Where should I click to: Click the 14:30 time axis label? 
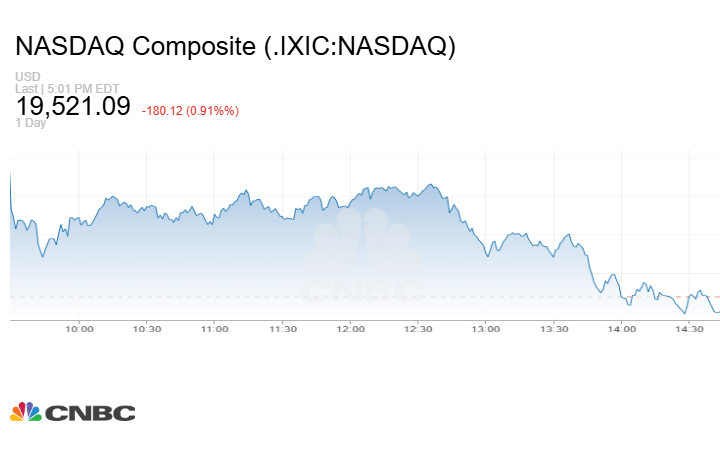pyautogui.click(x=689, y=329)
